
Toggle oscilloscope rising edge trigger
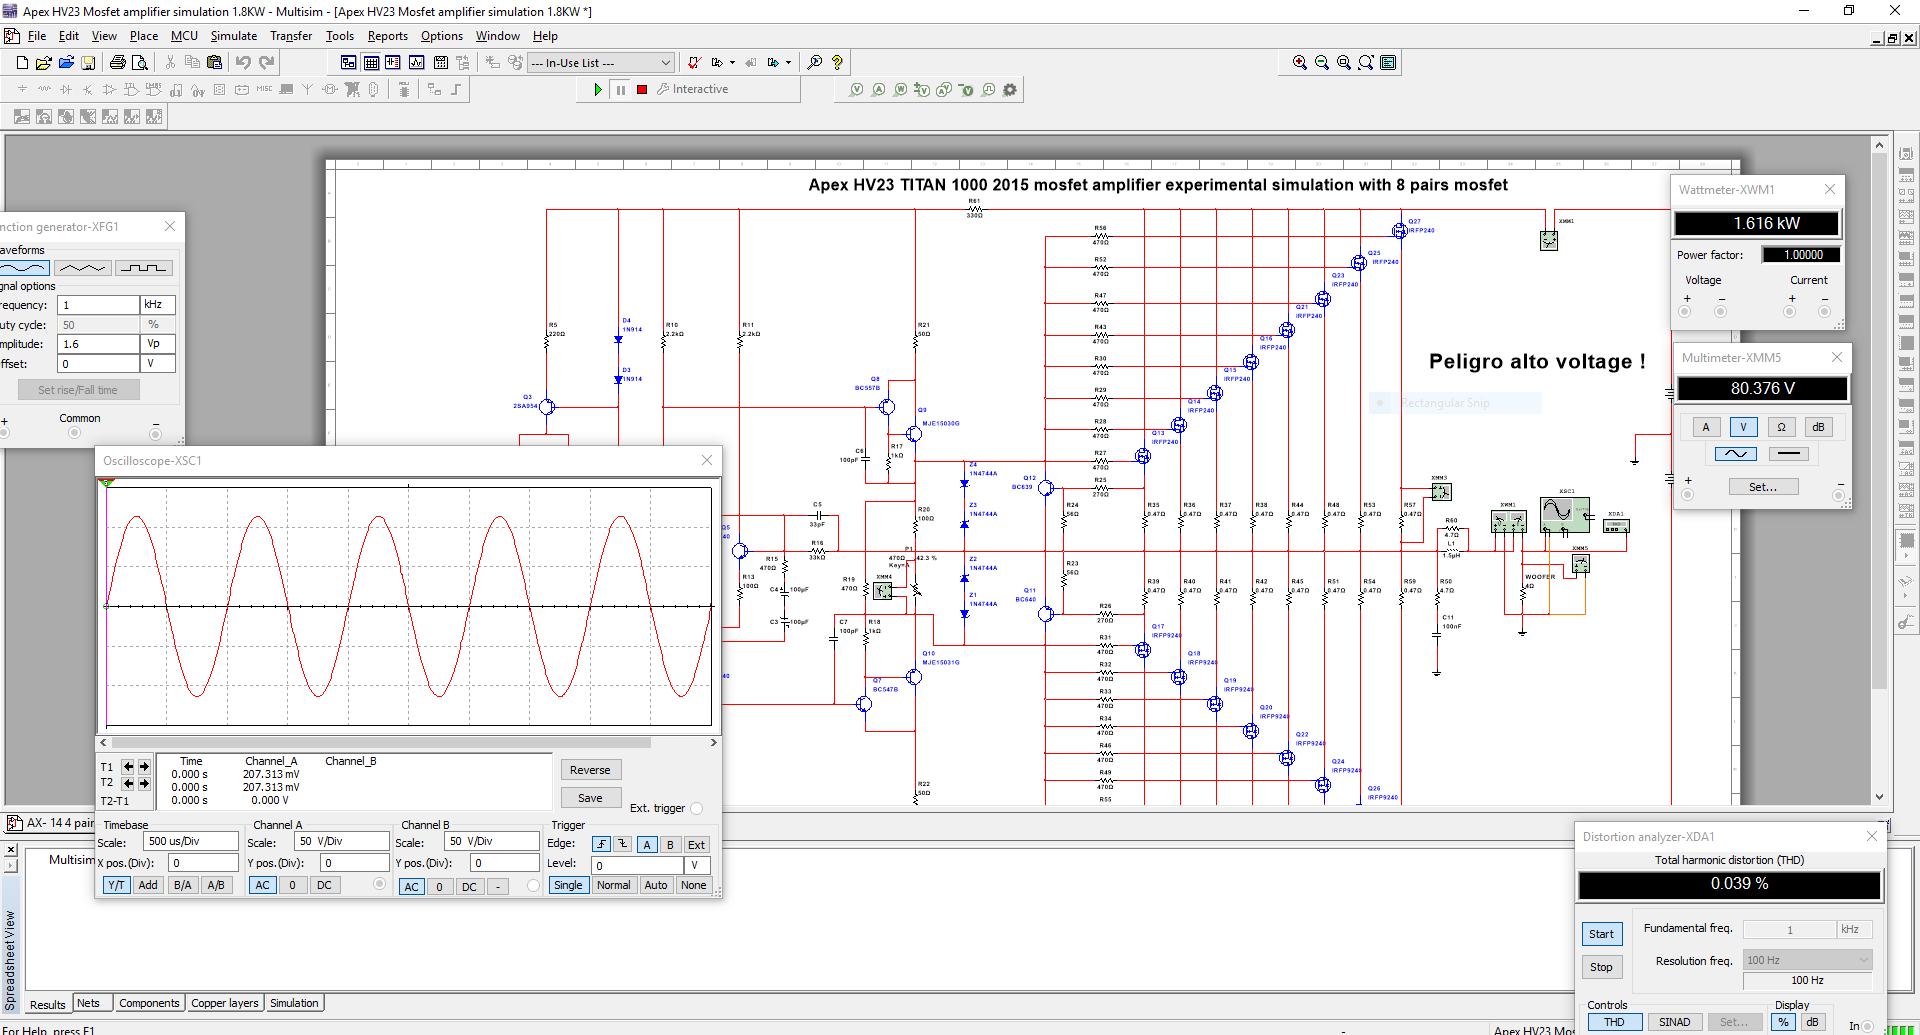pyautogui.click(x=601, y=844)
